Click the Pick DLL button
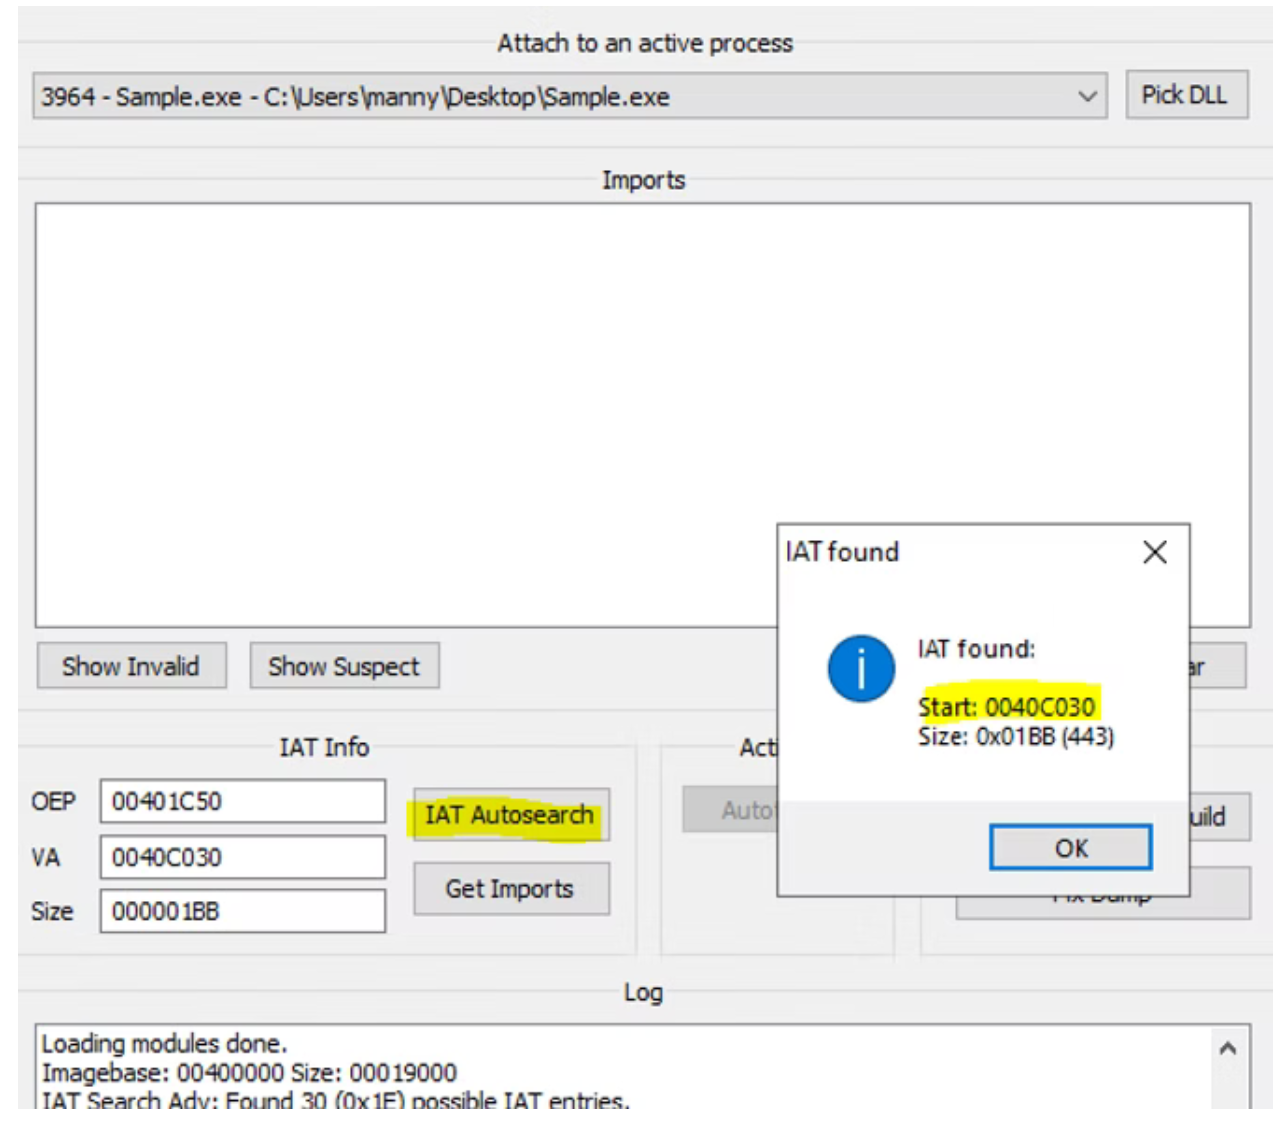The width and height of the screenshot is (1283, 1124). pyautogui.click(x=1185, y=95)
